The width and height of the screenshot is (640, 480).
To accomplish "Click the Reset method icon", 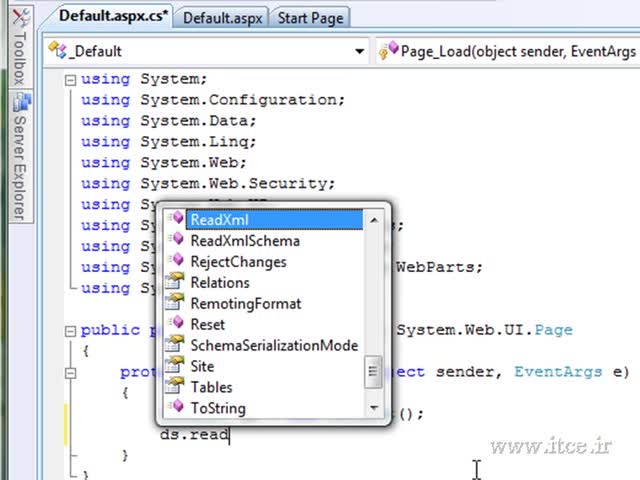I will (176, 323).
